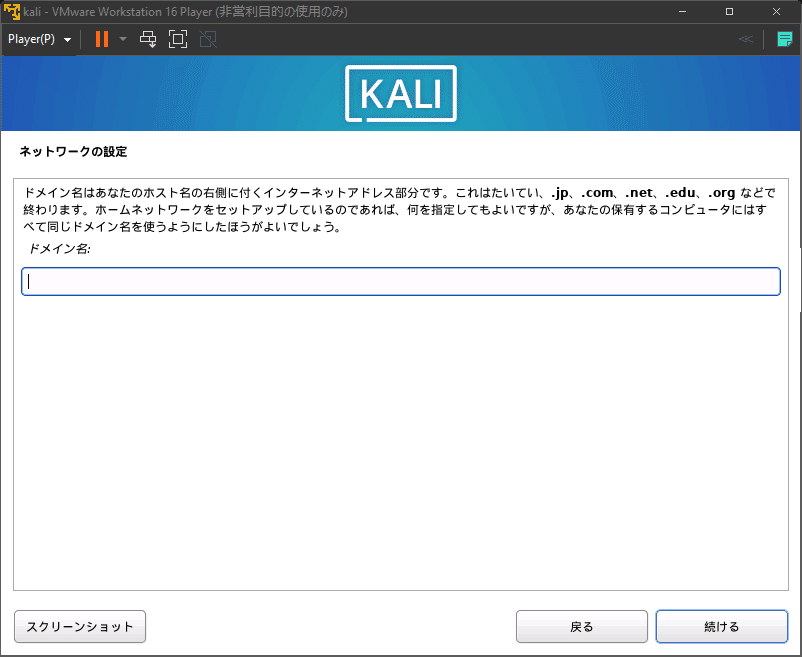Send Ctrl+Alt+Del to the virtual machine

tap(148, 39)
